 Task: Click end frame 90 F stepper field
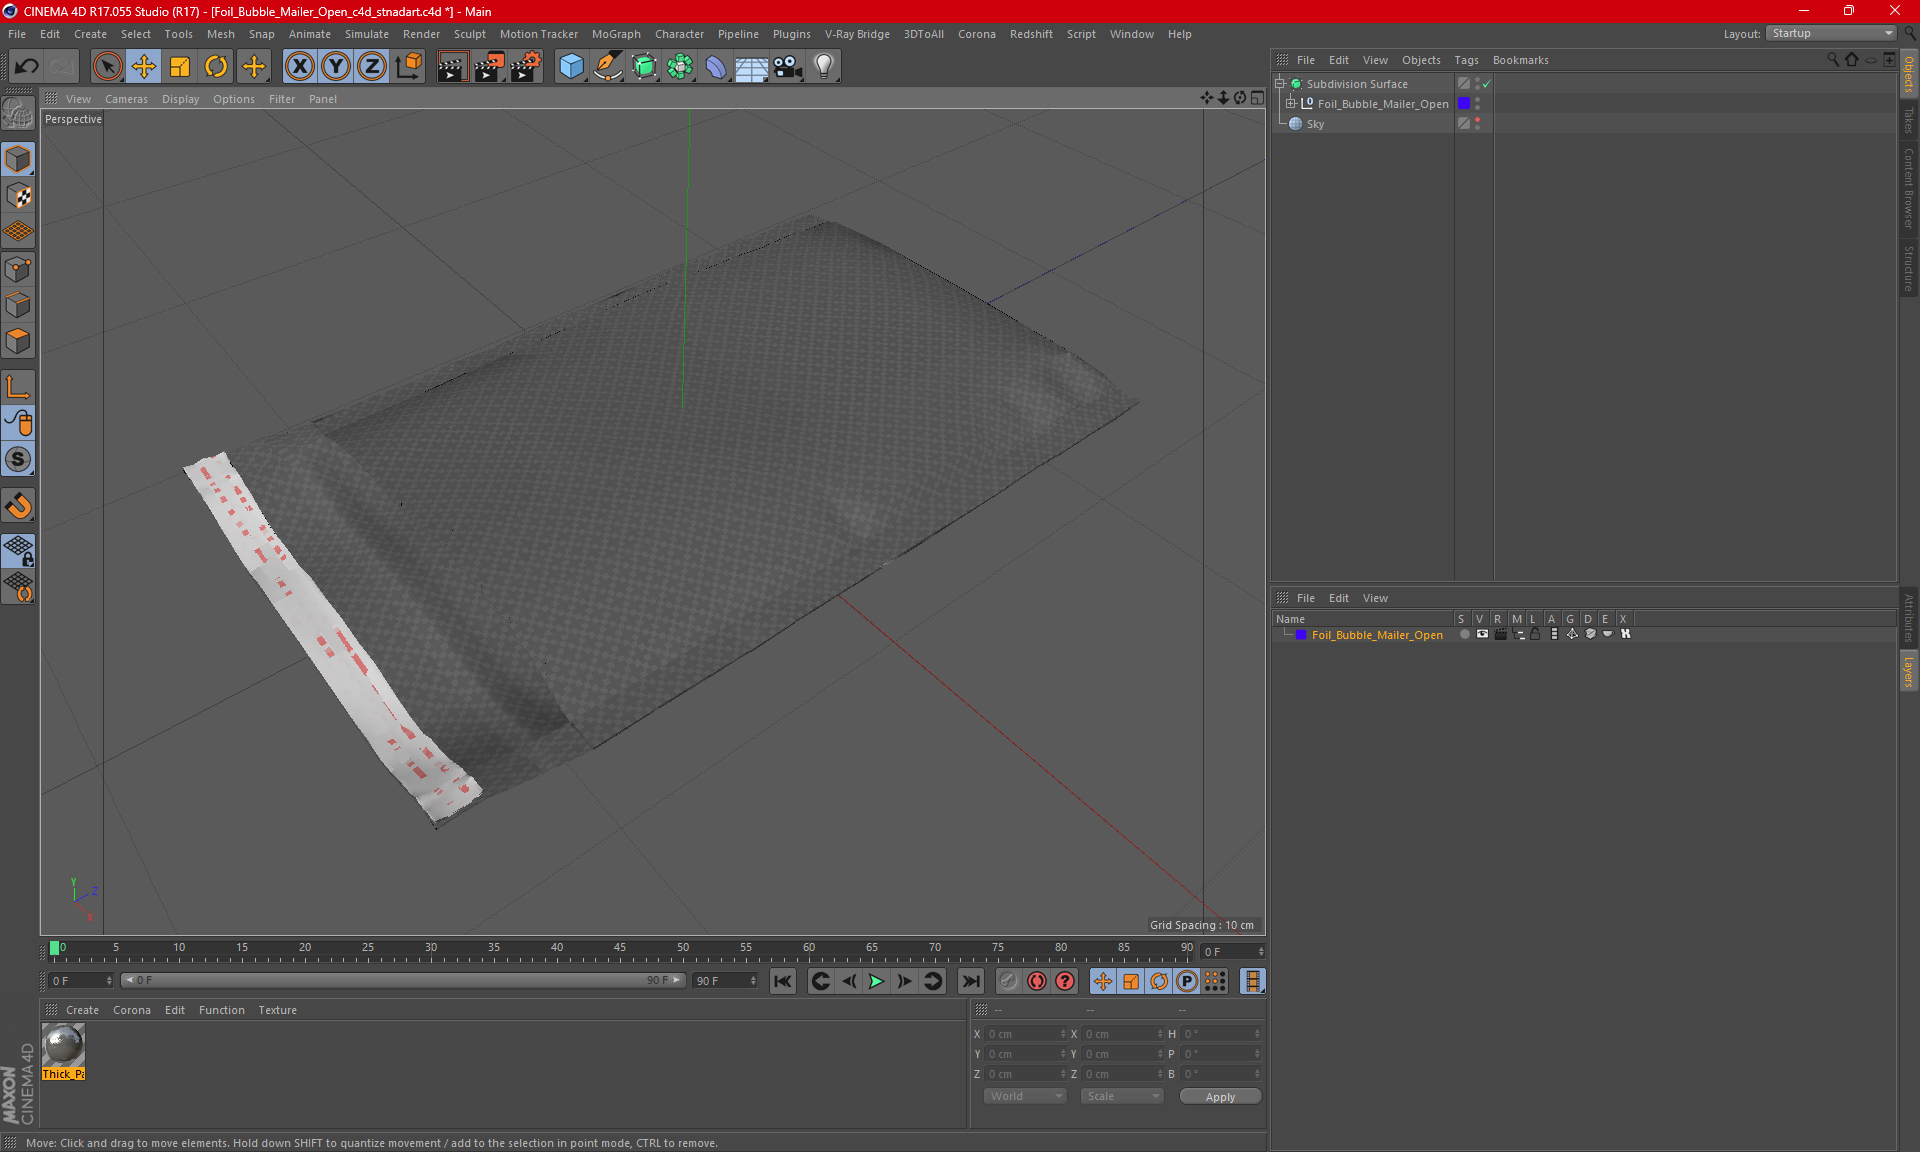pos(726,981)
